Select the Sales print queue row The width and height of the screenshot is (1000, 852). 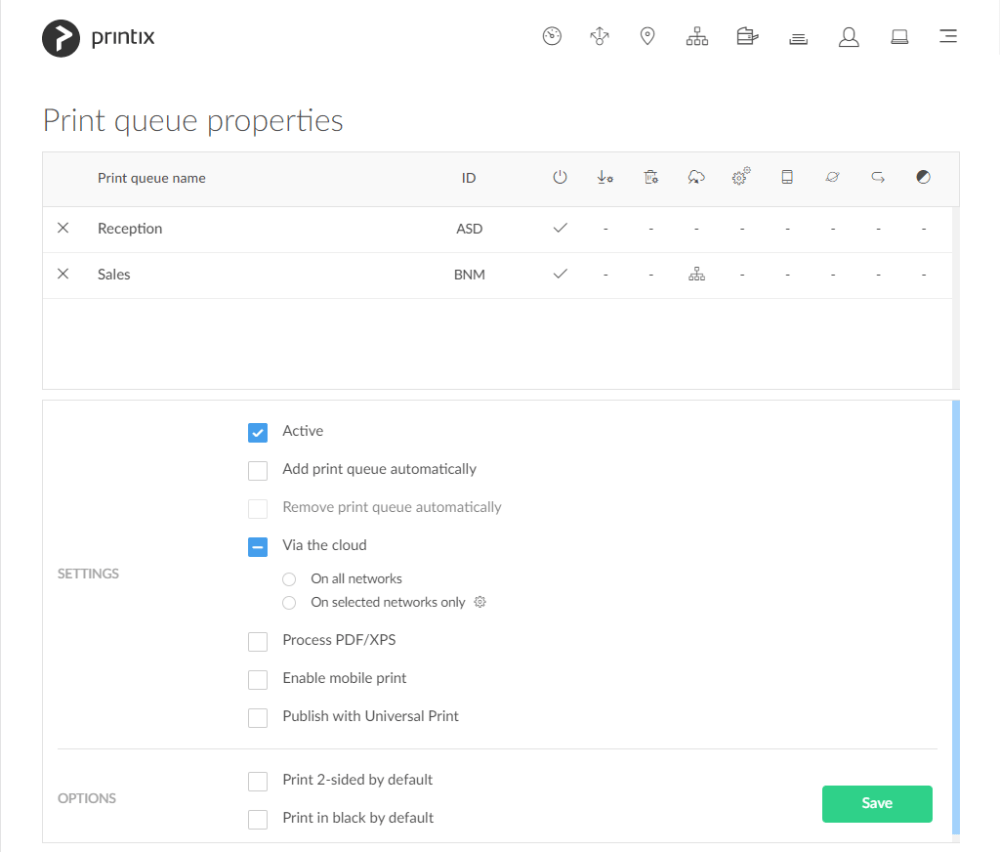(497, 275)
